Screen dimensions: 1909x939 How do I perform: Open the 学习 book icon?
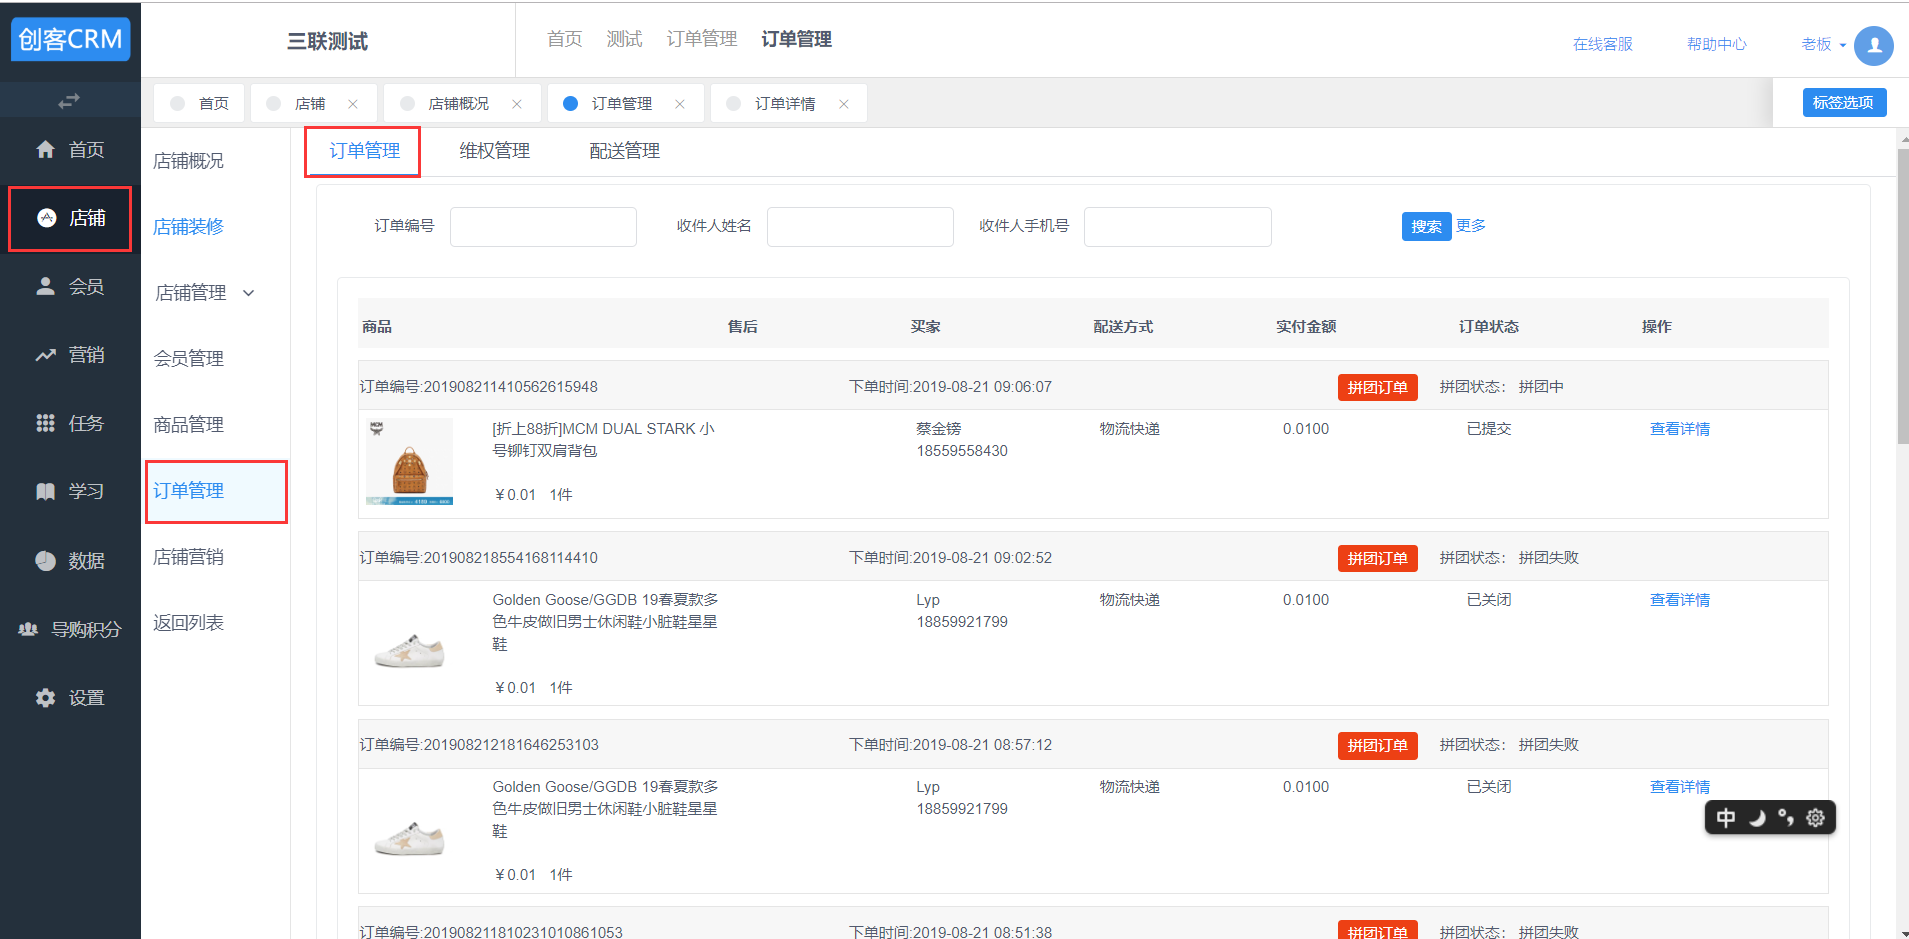(46, 492)
